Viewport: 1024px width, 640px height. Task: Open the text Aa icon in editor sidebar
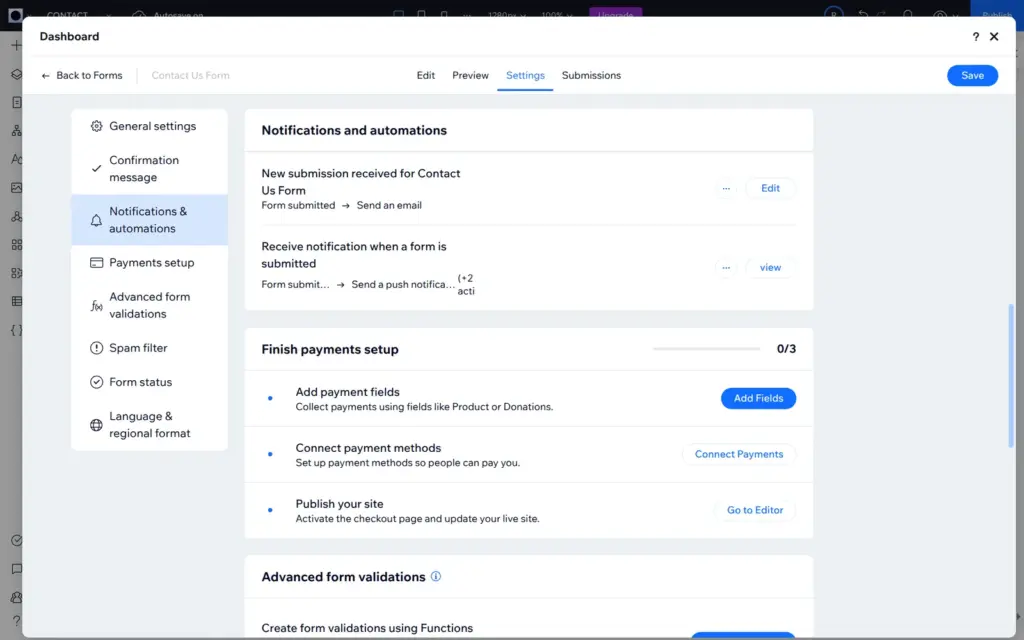click(x=16, y=159)
